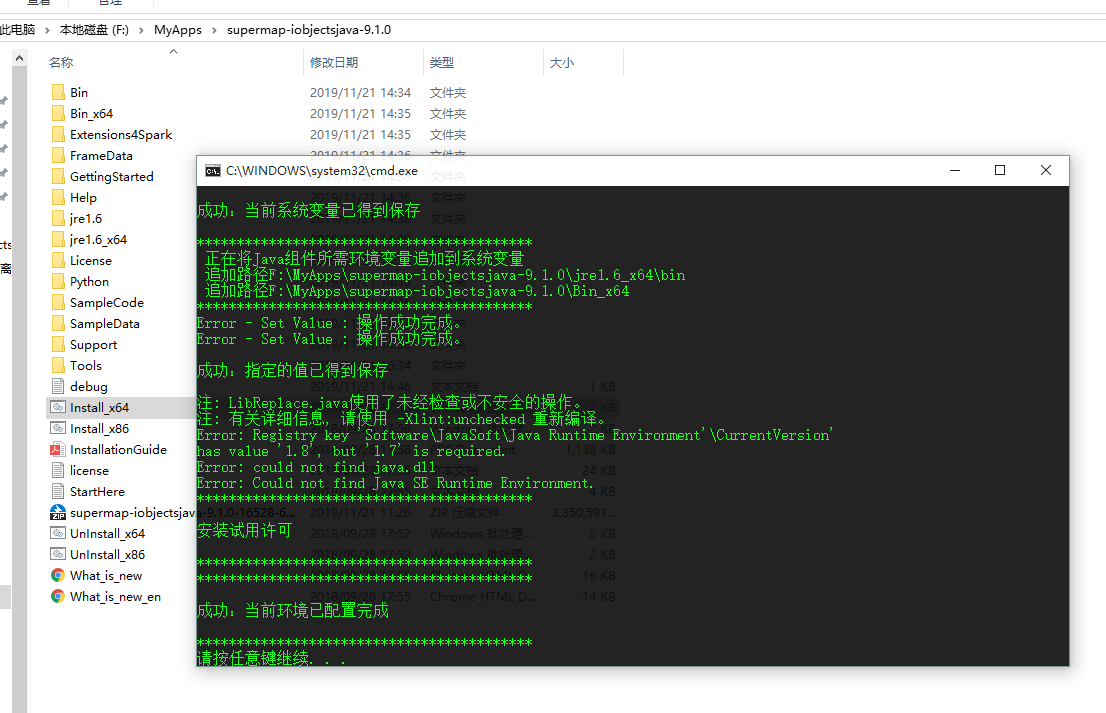Sort files by the 大小 column header
This screenshot has height=713, width=1106.
(561, 63)
